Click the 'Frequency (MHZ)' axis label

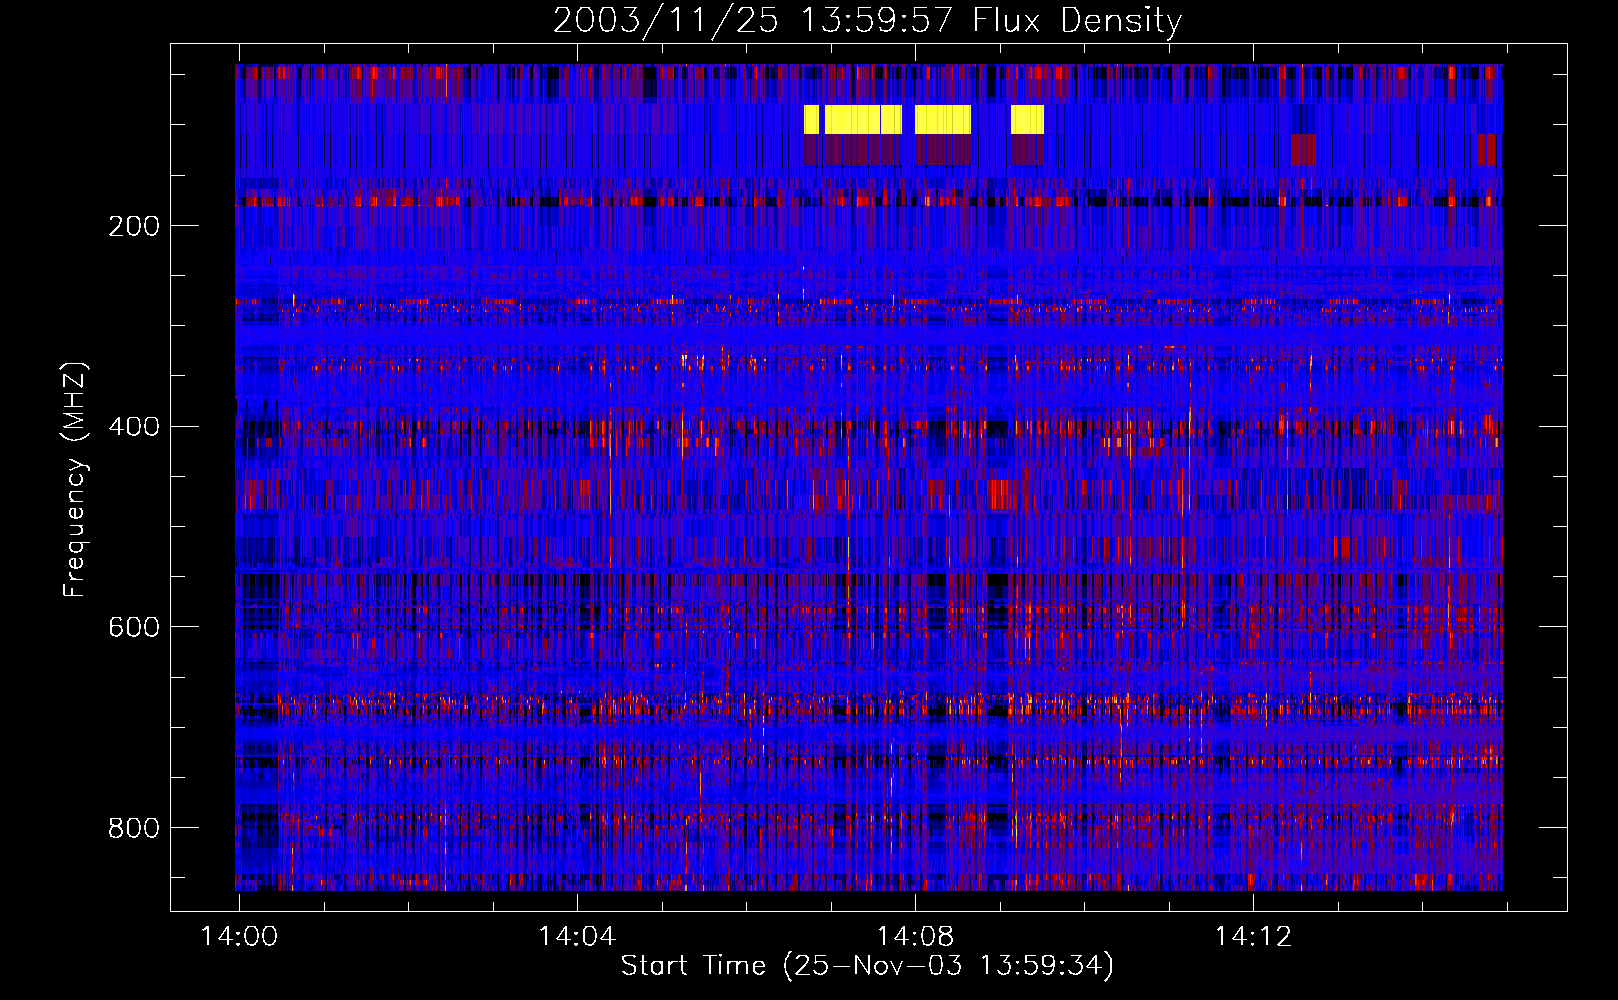click(75, 479)
